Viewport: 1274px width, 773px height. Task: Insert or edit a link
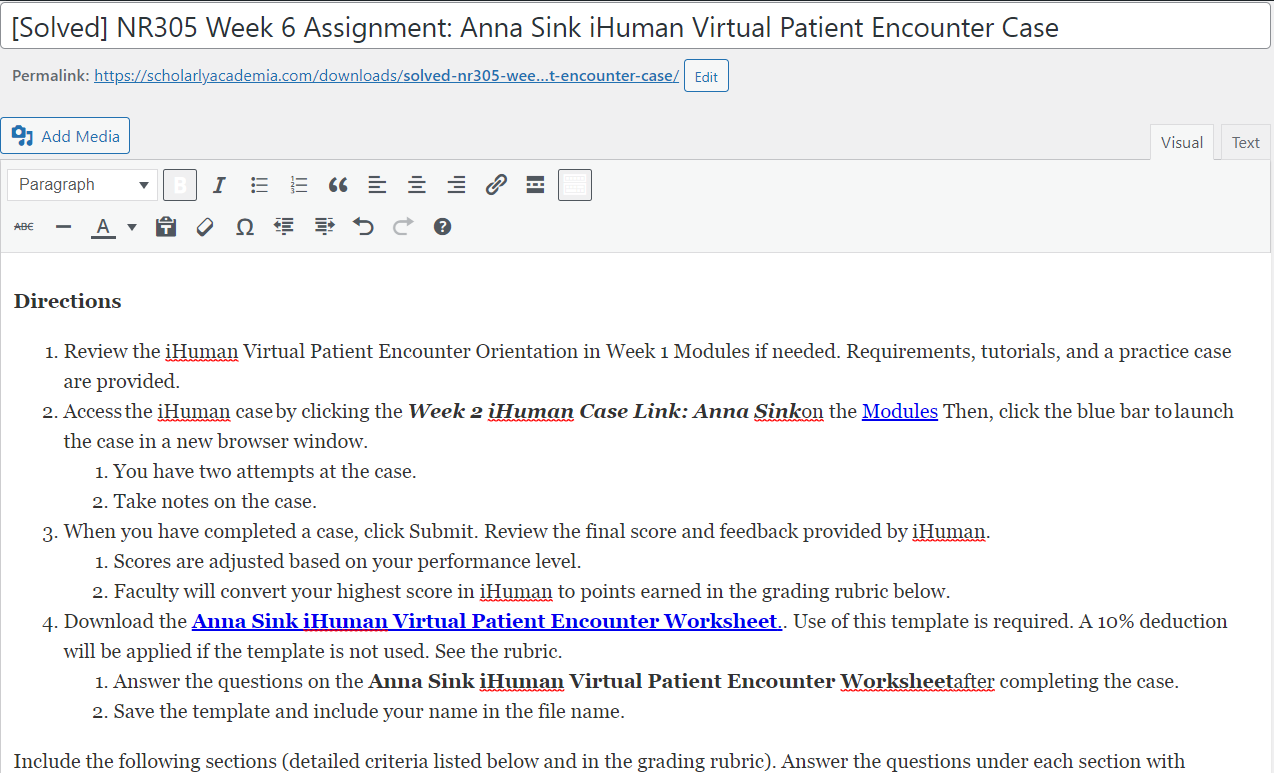click(496, 185)
